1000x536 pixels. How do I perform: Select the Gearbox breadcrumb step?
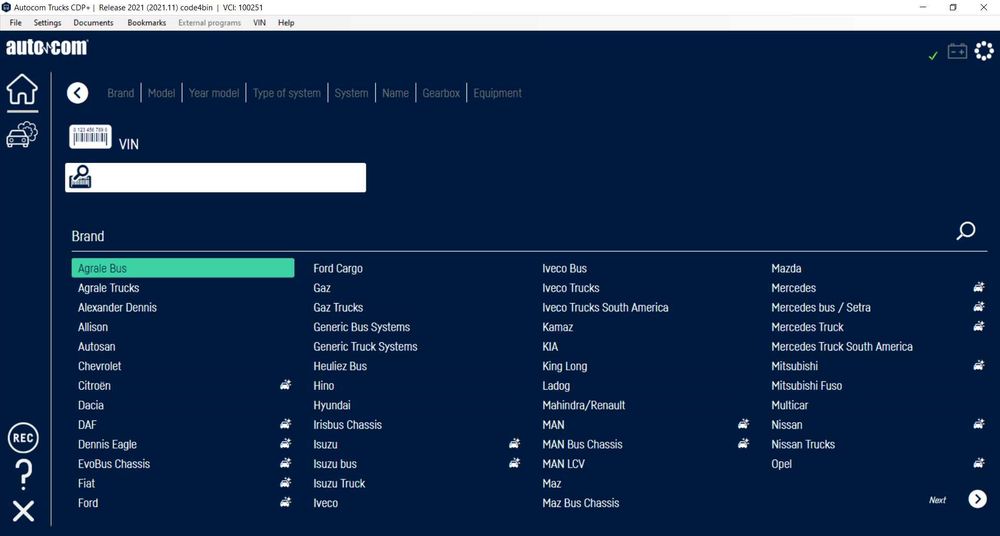point(441,93)
